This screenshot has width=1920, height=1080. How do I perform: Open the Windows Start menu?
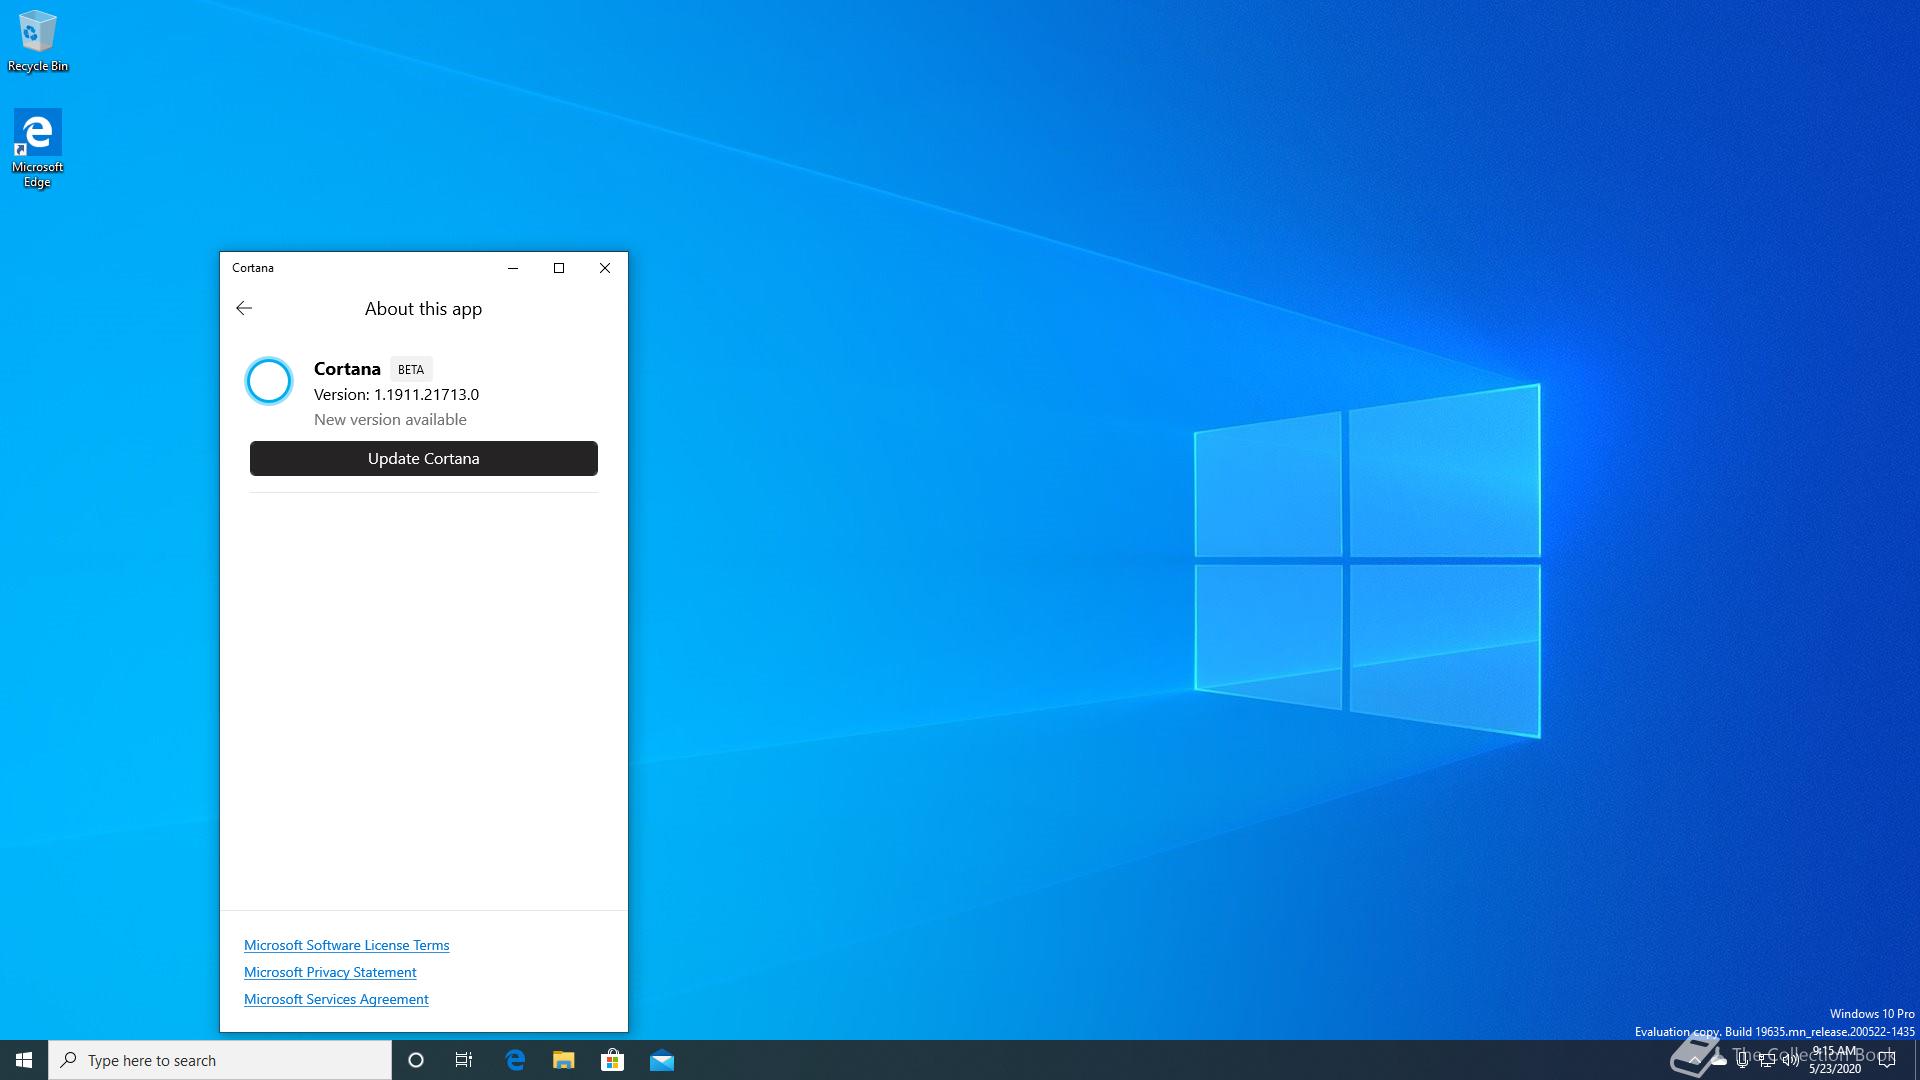pyautogui.click(x=24, y=1060)
